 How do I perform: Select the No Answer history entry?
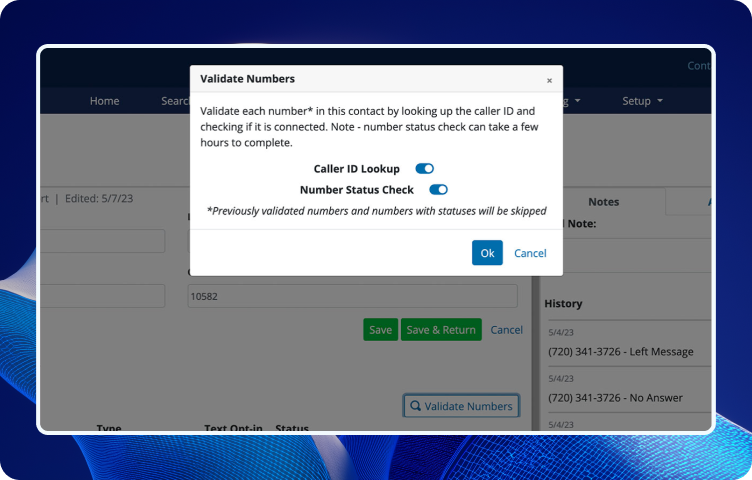616,397
